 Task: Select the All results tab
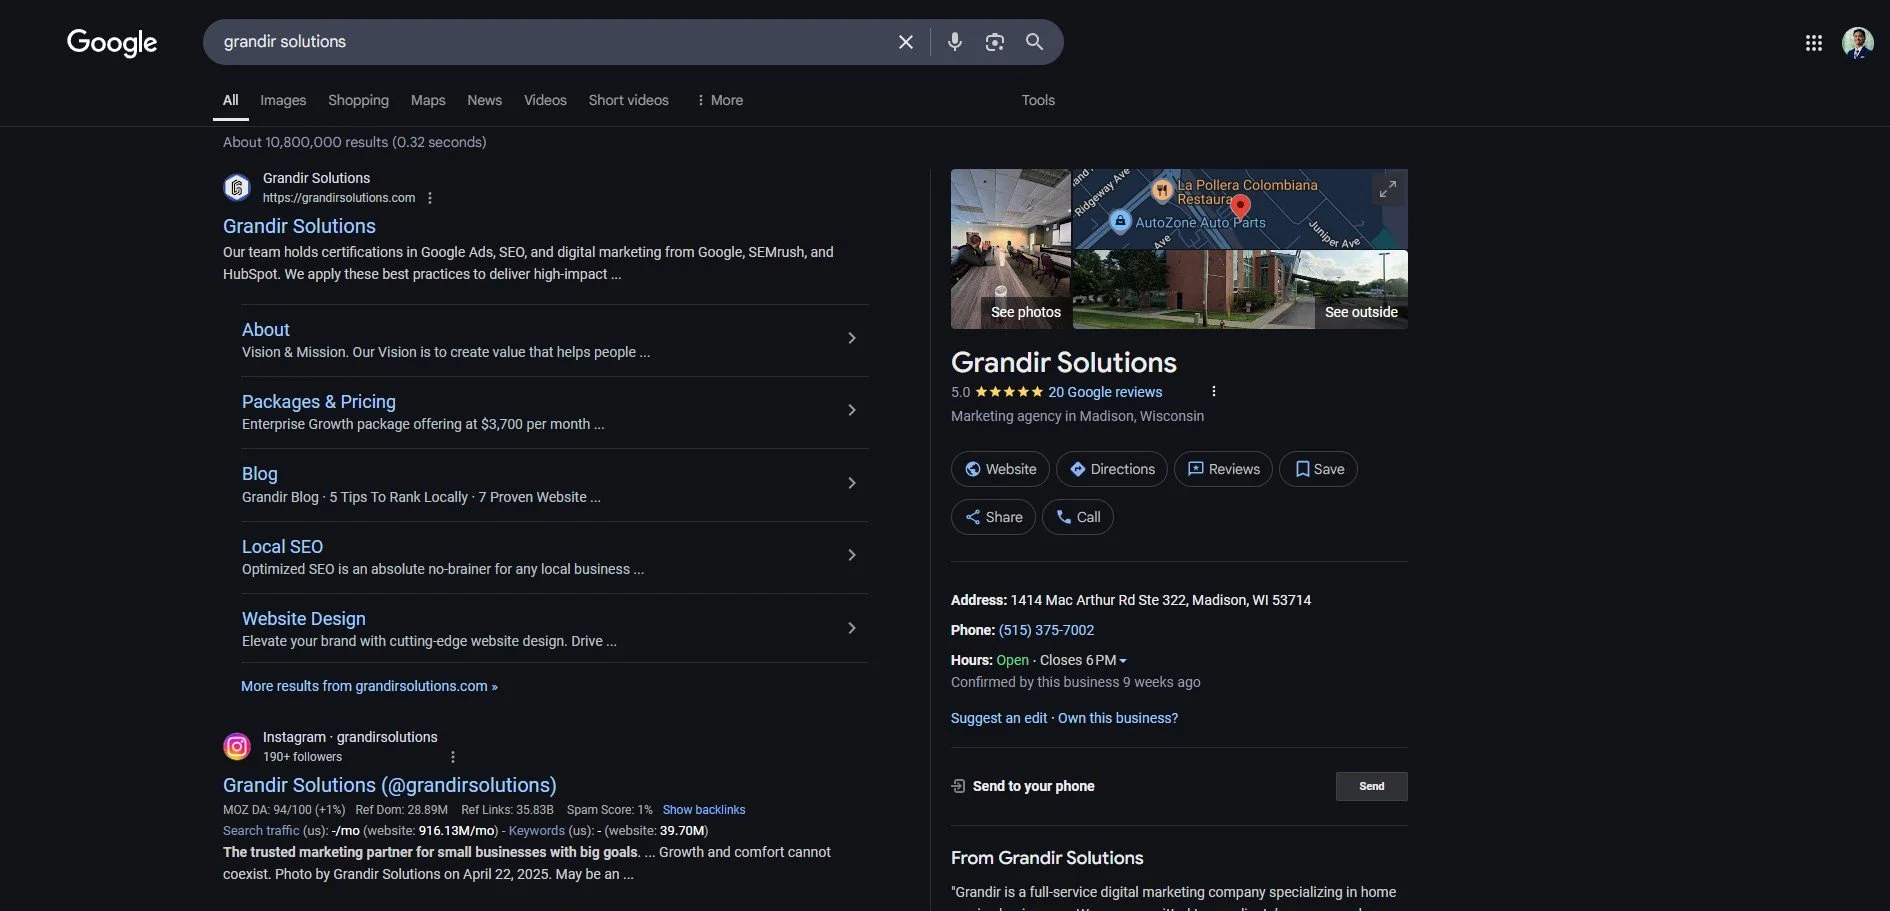(230, 100)
